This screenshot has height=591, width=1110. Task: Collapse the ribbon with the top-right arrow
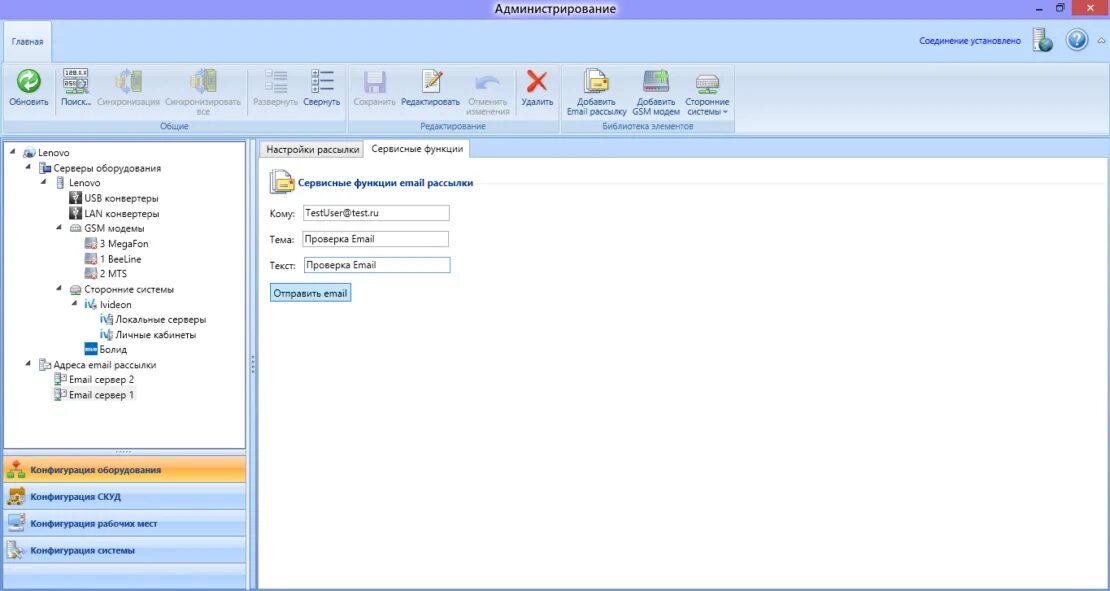(1100, 40)
